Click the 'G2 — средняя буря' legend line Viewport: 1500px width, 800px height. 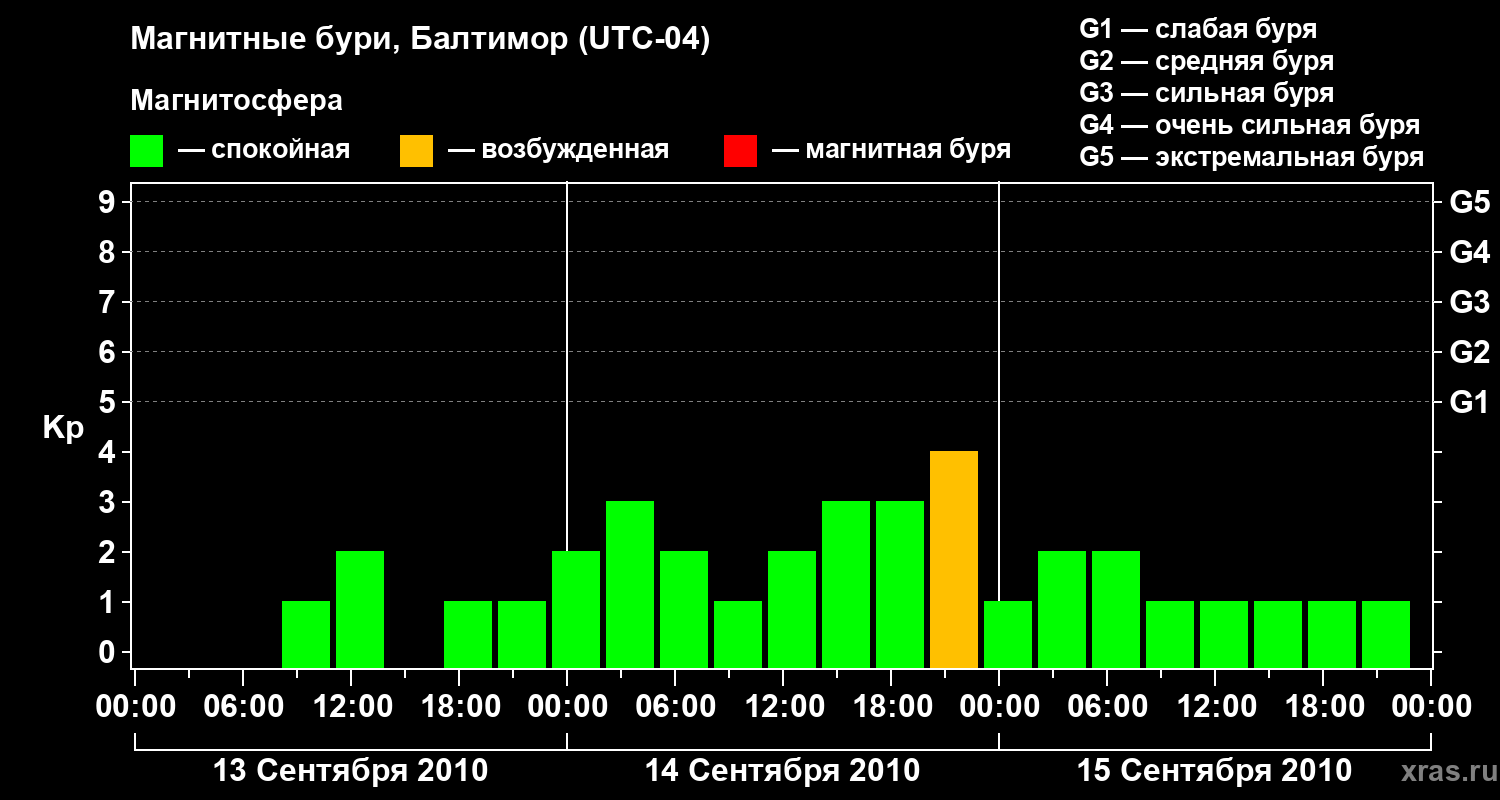point(1206,61)
